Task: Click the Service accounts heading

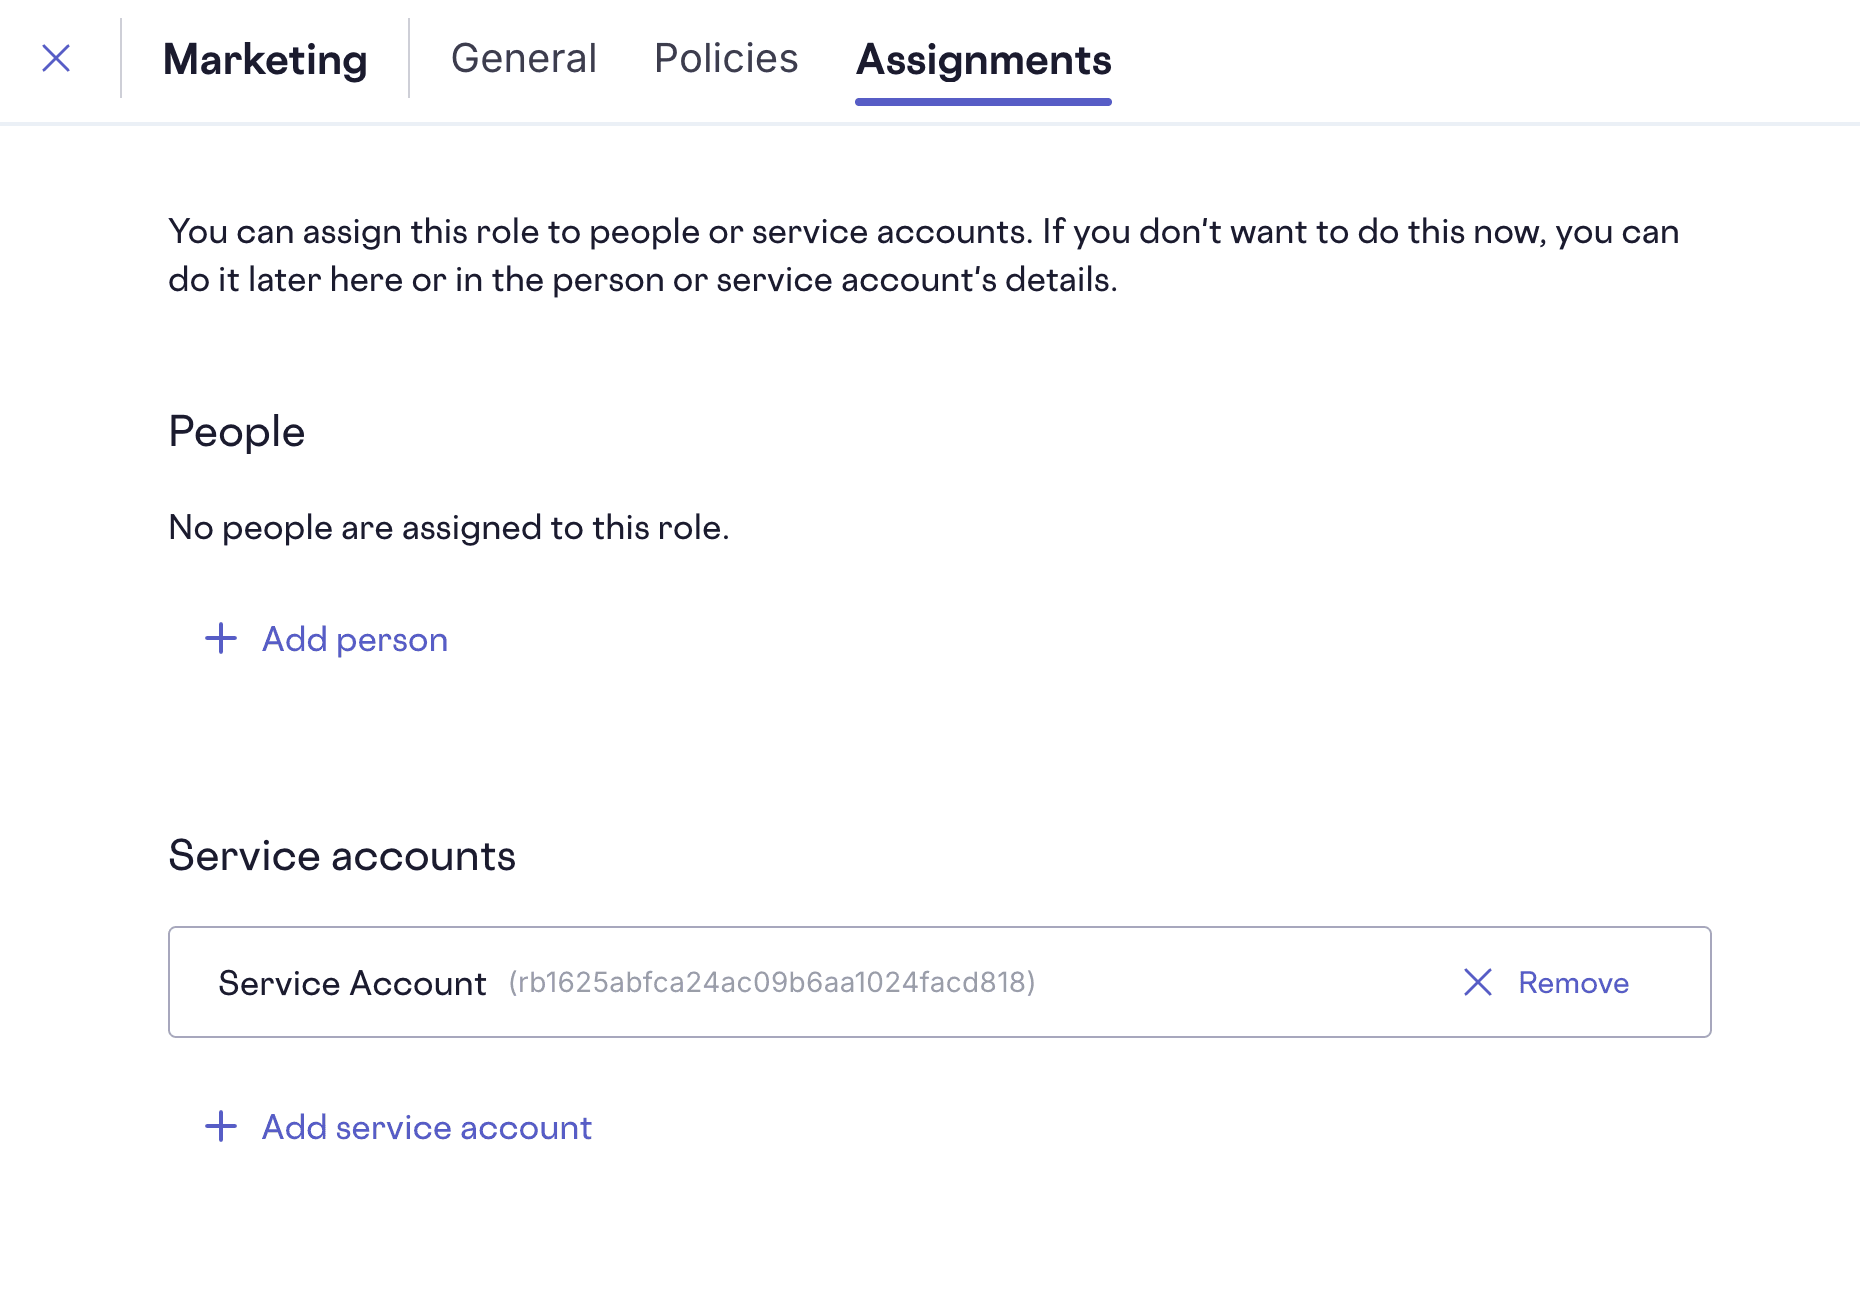Action: [x=342, y=855]
